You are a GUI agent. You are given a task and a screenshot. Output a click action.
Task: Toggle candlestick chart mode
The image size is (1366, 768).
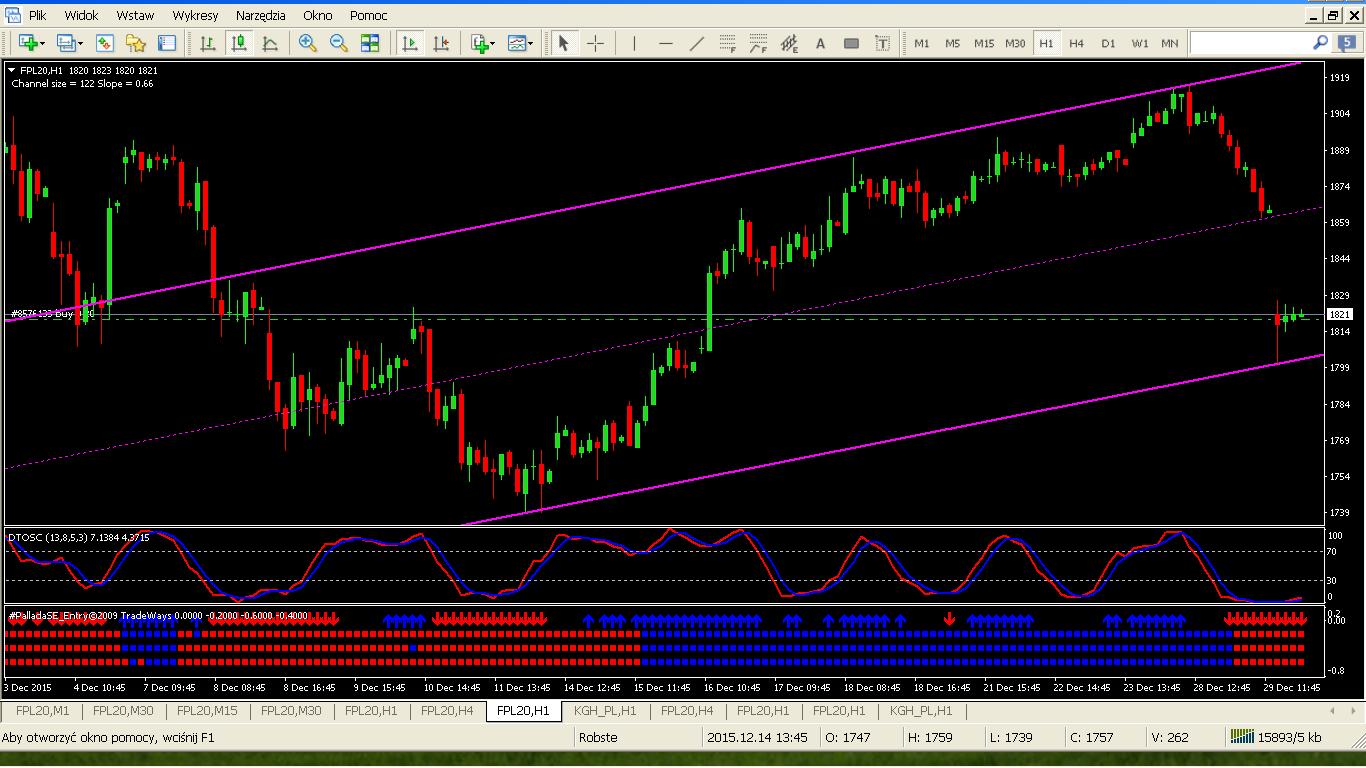point(239,43)
